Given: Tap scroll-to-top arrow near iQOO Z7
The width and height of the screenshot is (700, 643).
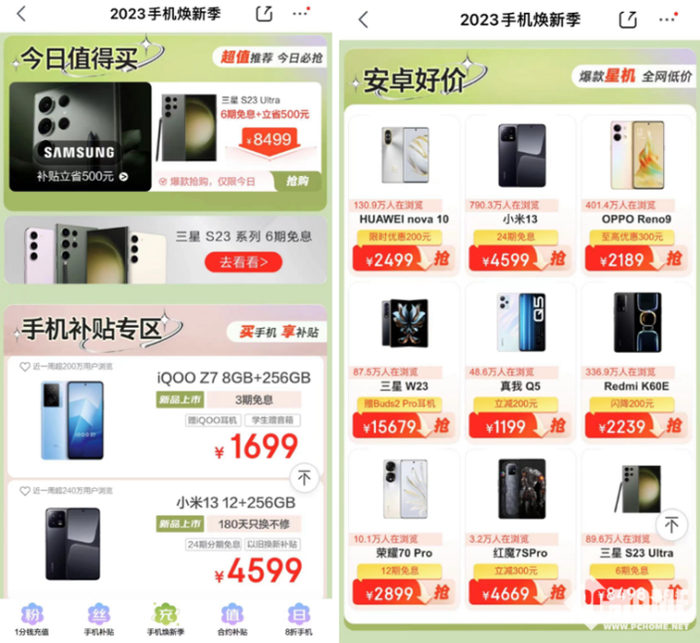Looking at the screenshot, I should click(304, 478).
